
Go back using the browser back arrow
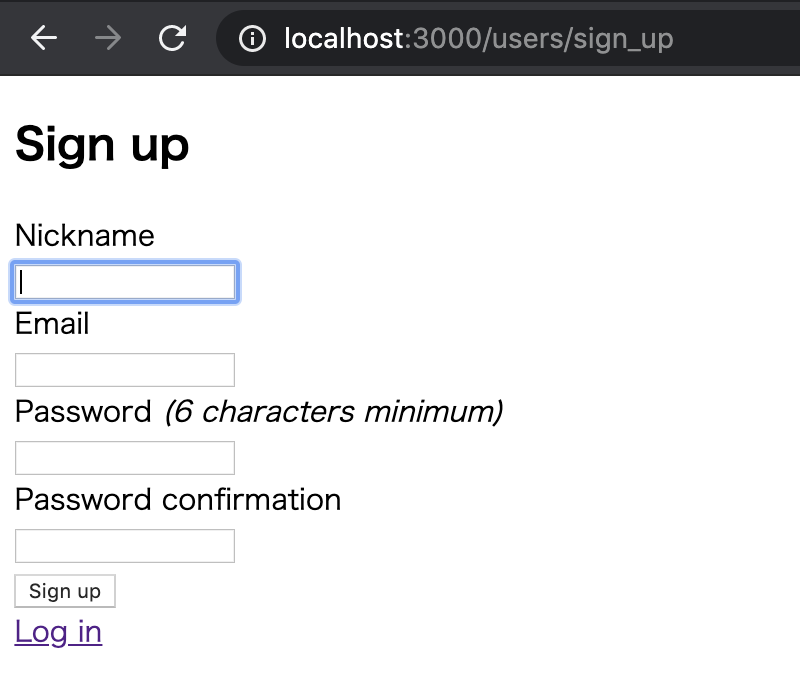(44, 38)
